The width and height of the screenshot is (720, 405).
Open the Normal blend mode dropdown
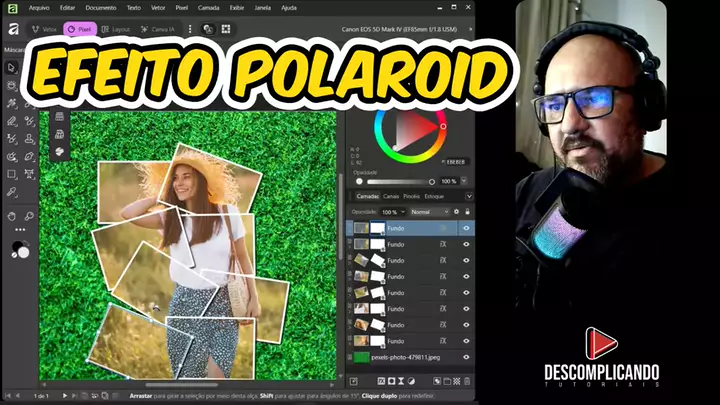[x=428, y=212]
